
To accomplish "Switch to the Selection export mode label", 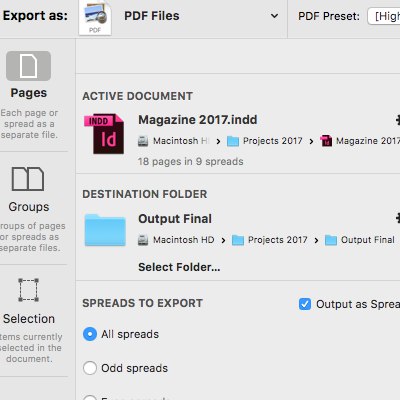I will click(29, 319).
